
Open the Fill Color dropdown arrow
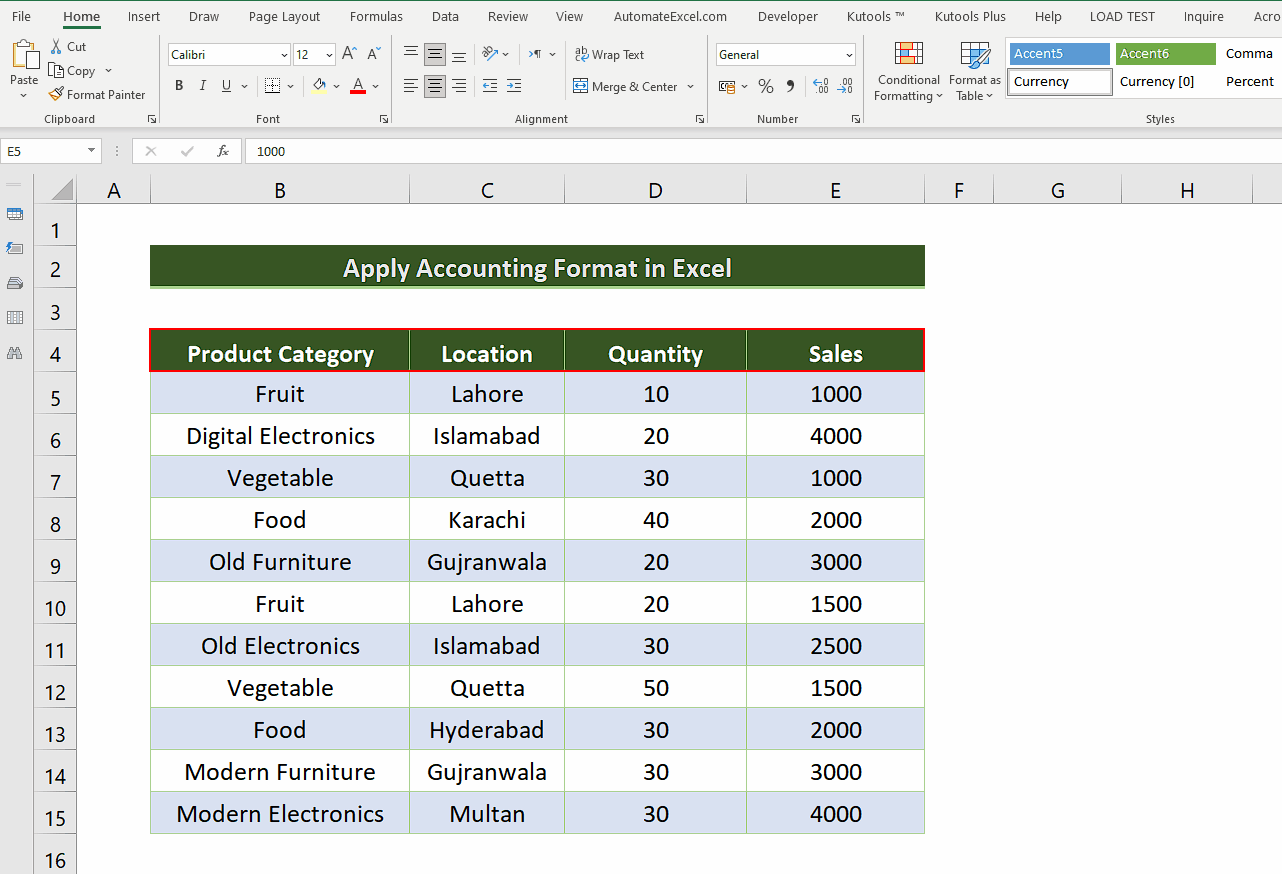pos(337,88)
